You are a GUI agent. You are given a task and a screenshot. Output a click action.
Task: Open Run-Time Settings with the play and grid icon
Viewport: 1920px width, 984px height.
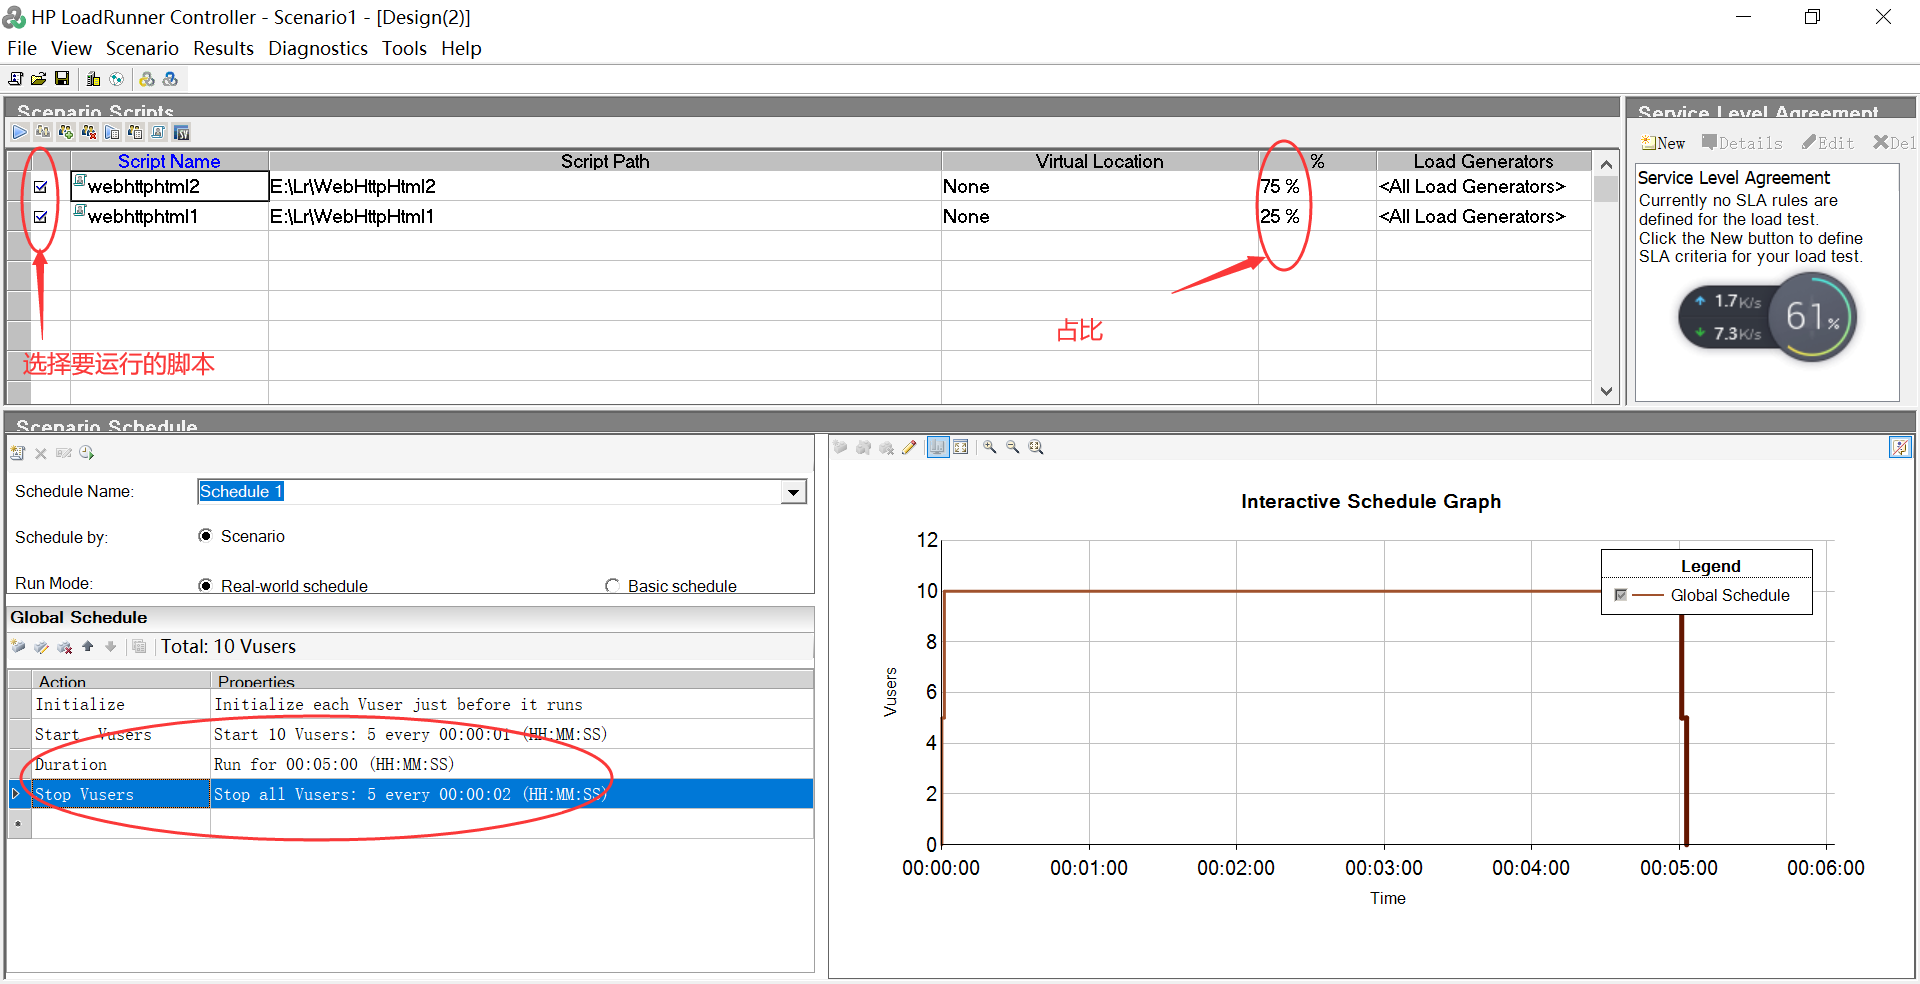112,132
